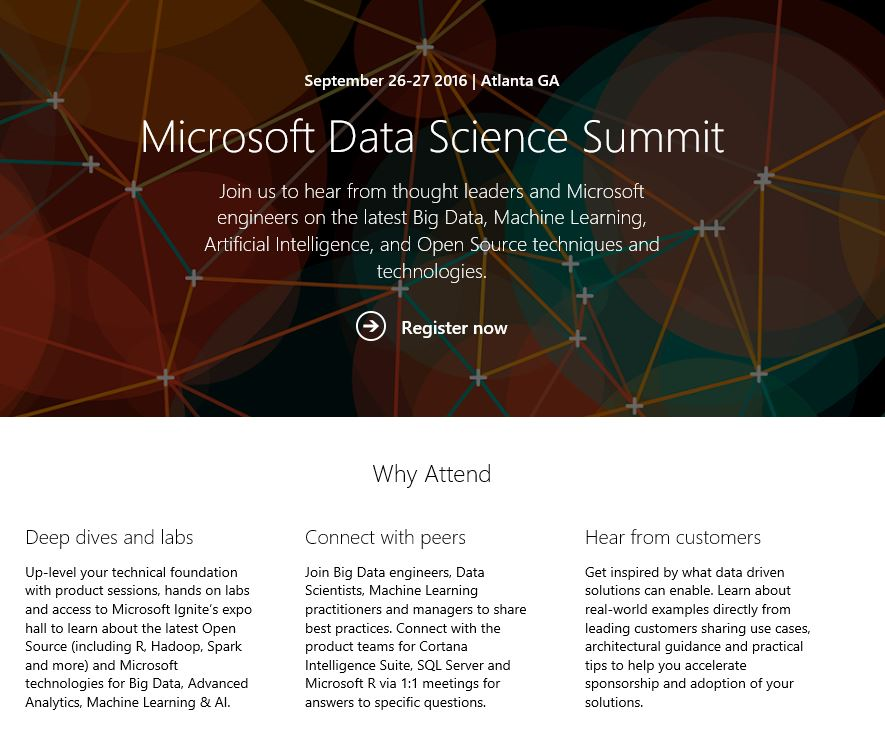Select the Deep dives and labs heading
This screenshot has width=885, height=736.
109,537
